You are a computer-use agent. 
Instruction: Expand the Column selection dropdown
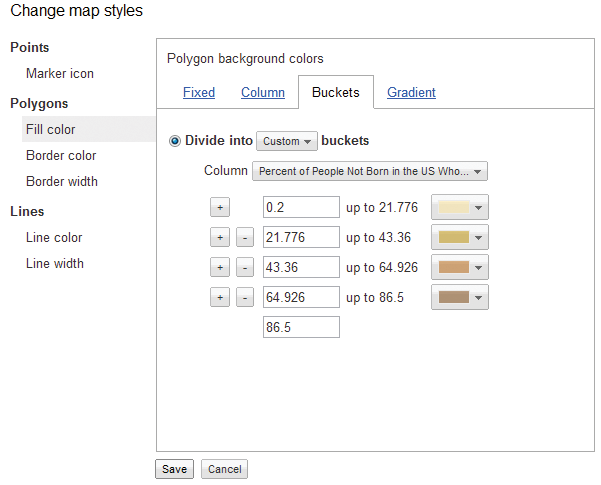point(370,171)
